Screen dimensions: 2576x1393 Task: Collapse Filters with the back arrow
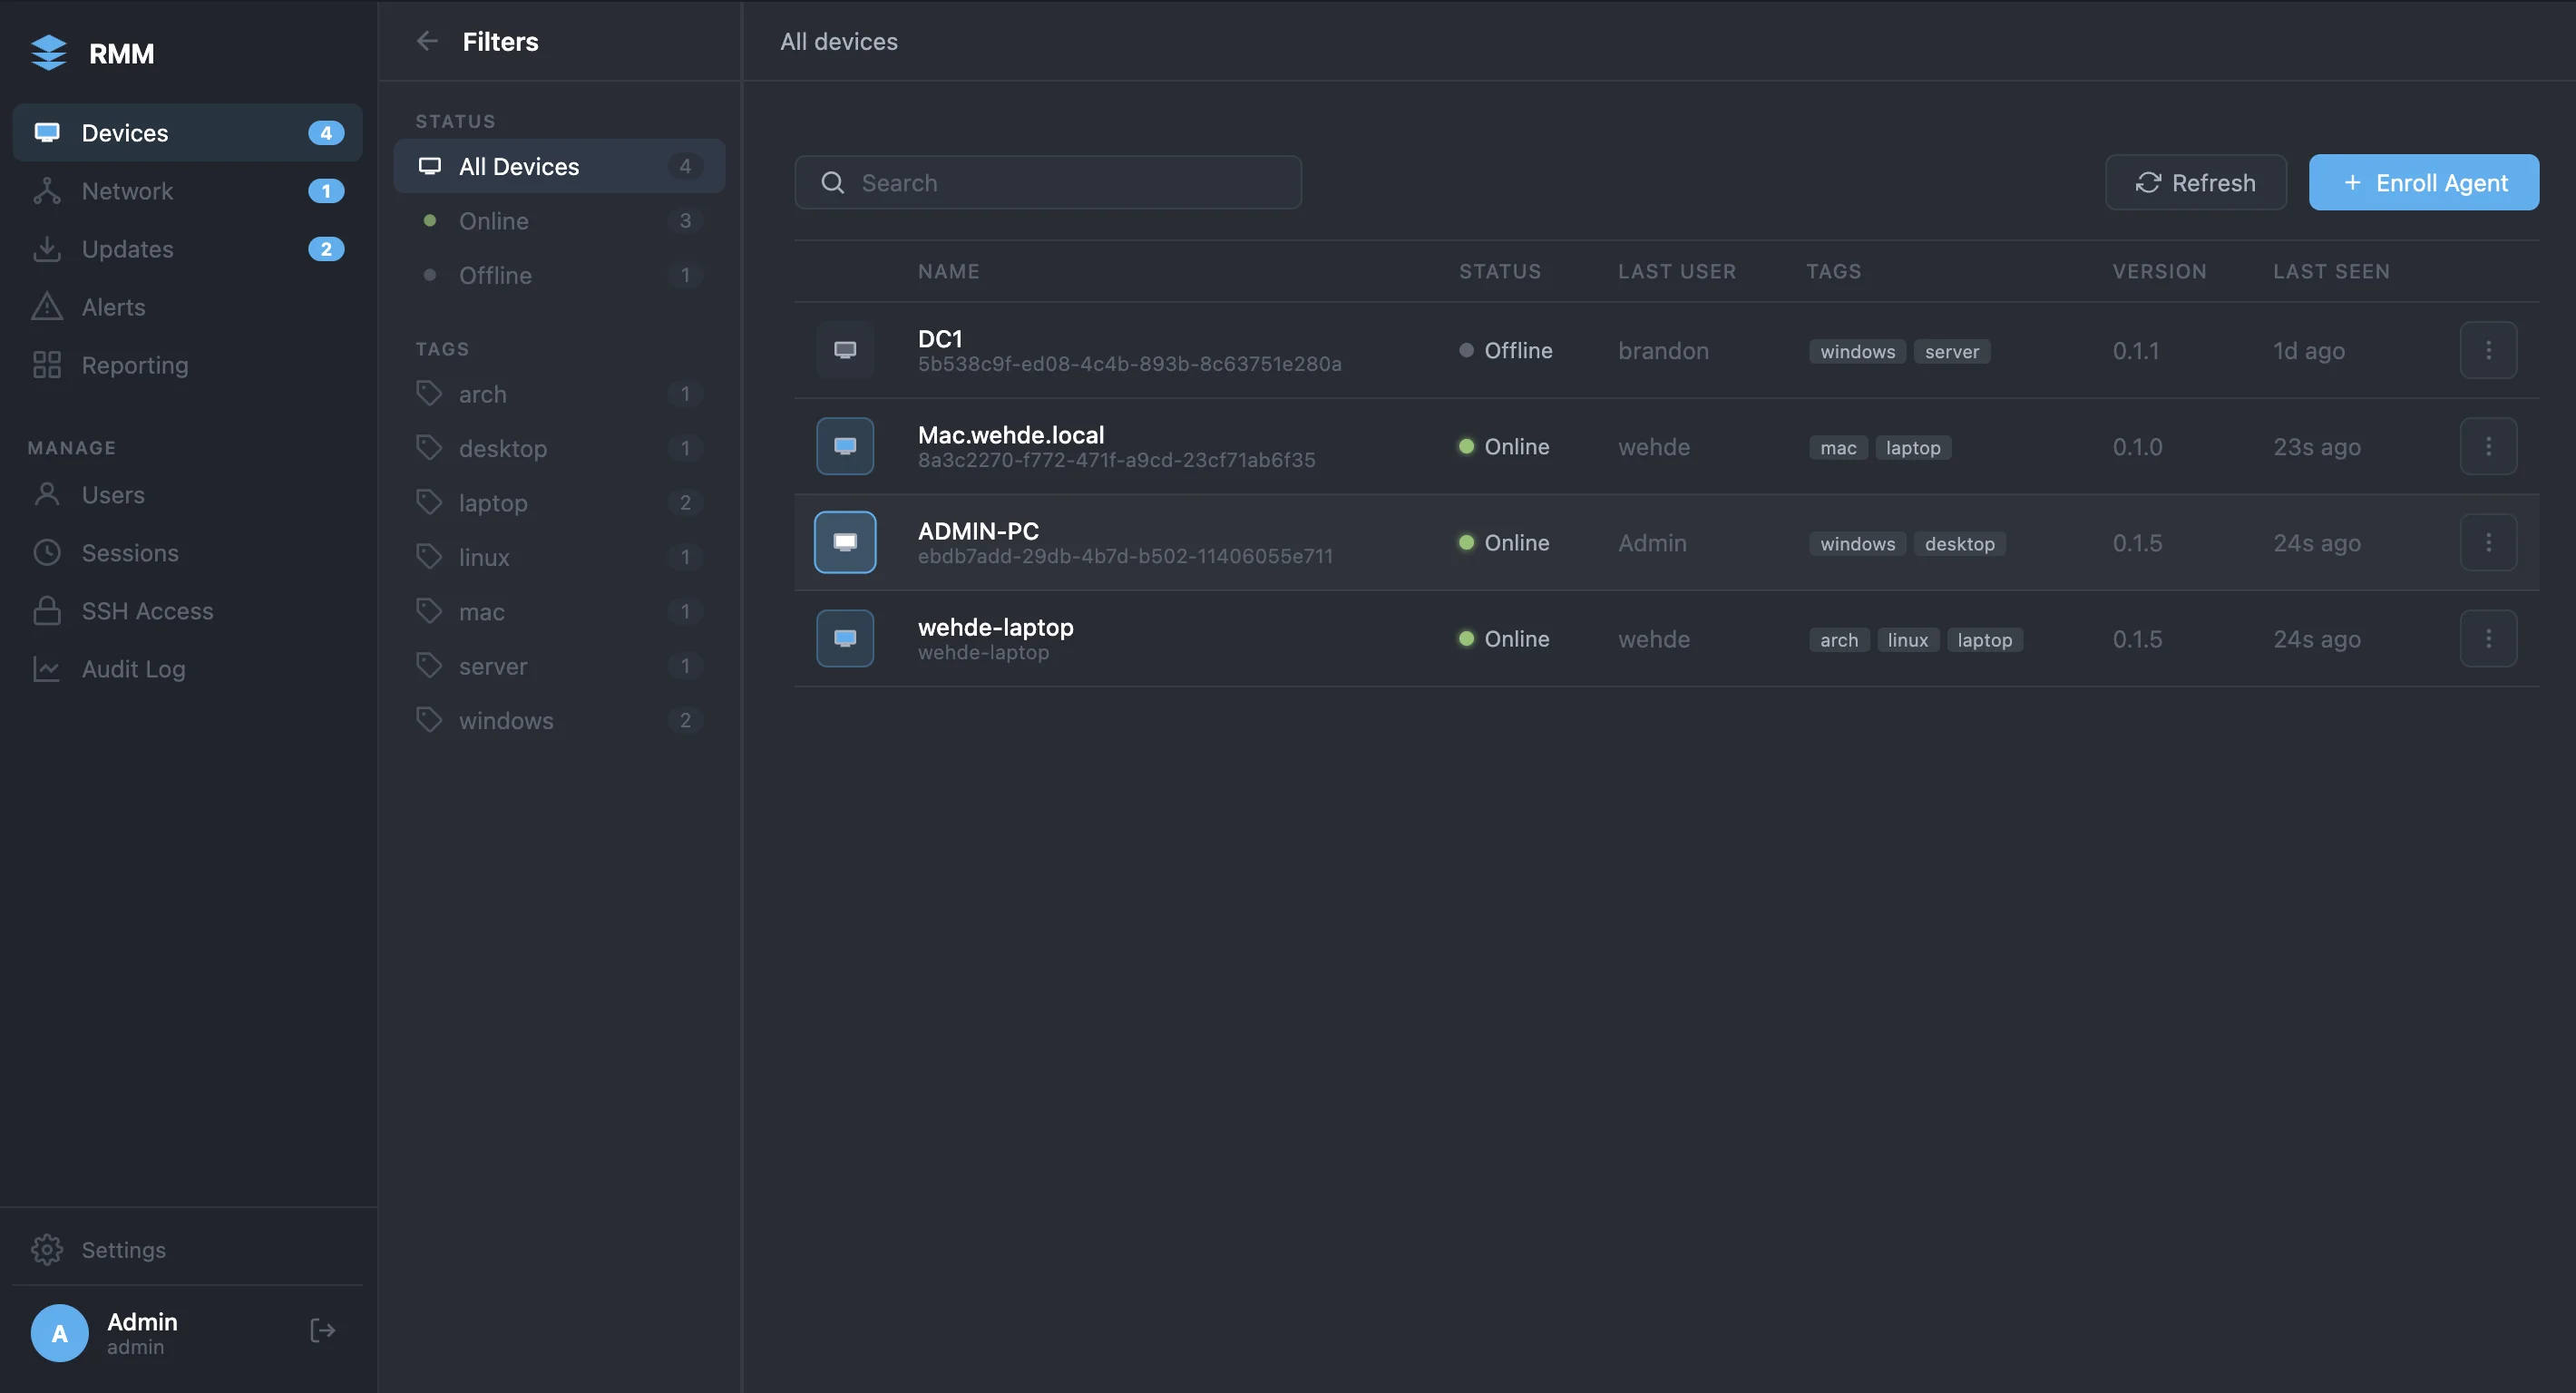[428, 41]
